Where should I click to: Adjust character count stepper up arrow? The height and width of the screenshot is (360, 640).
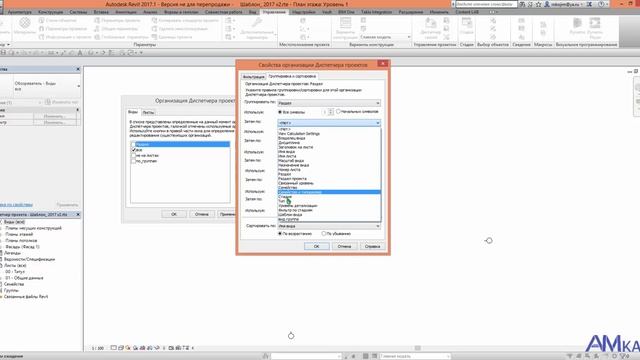pos(331,110)
